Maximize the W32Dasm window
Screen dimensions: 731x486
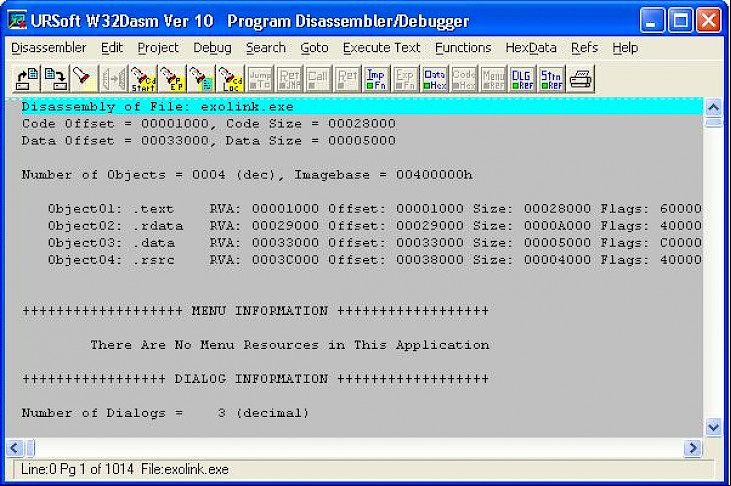coord(680,21)
